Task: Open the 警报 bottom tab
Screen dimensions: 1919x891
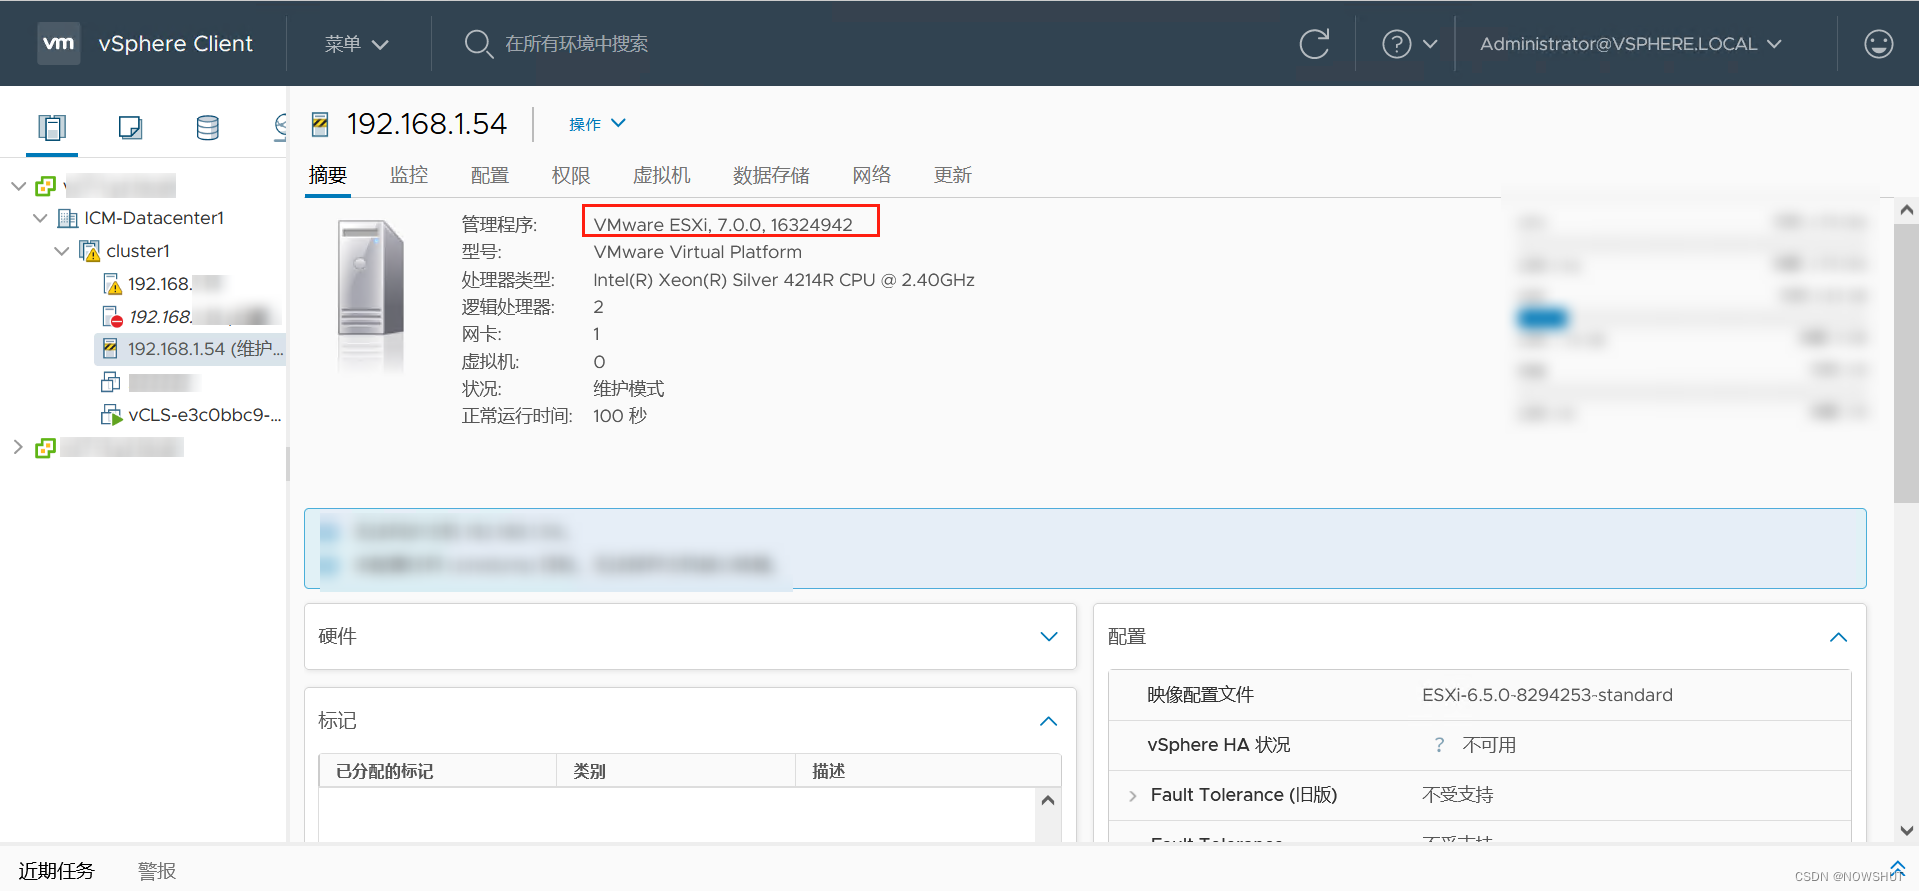Action: pos(157,871)
